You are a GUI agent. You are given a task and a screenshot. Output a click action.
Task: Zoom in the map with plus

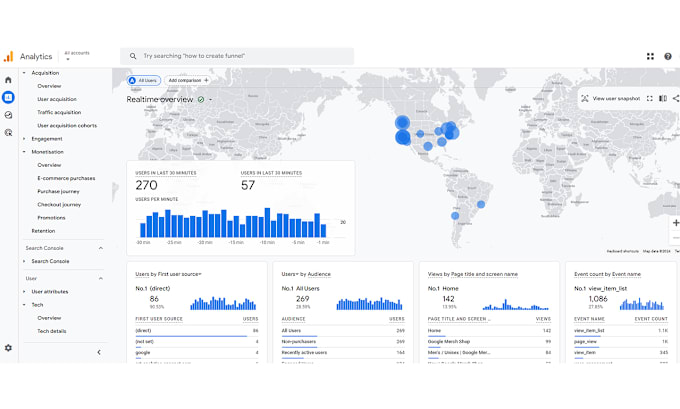[676, 223]
